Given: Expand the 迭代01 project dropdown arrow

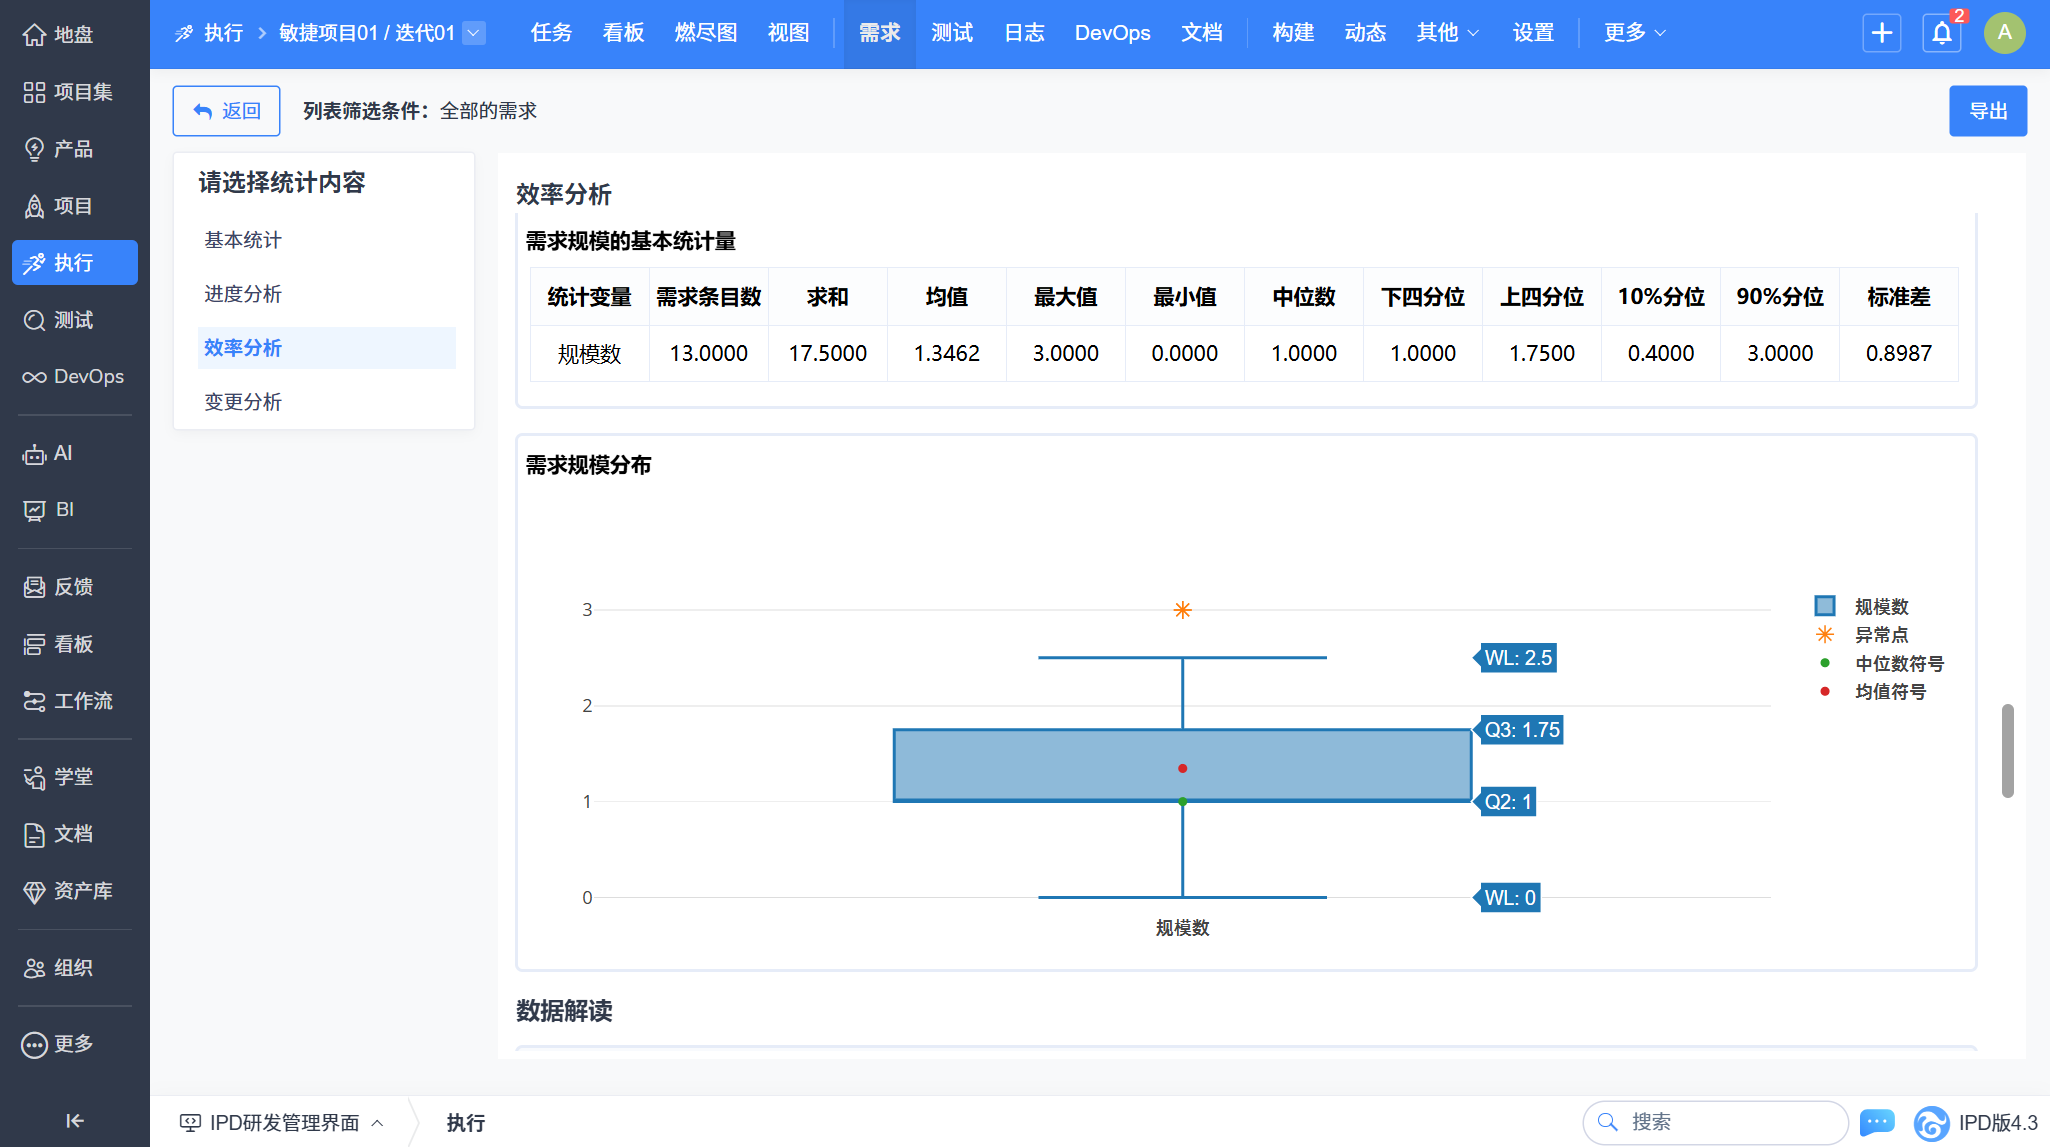Looking at the screenshot, I should tap(475, 33).
